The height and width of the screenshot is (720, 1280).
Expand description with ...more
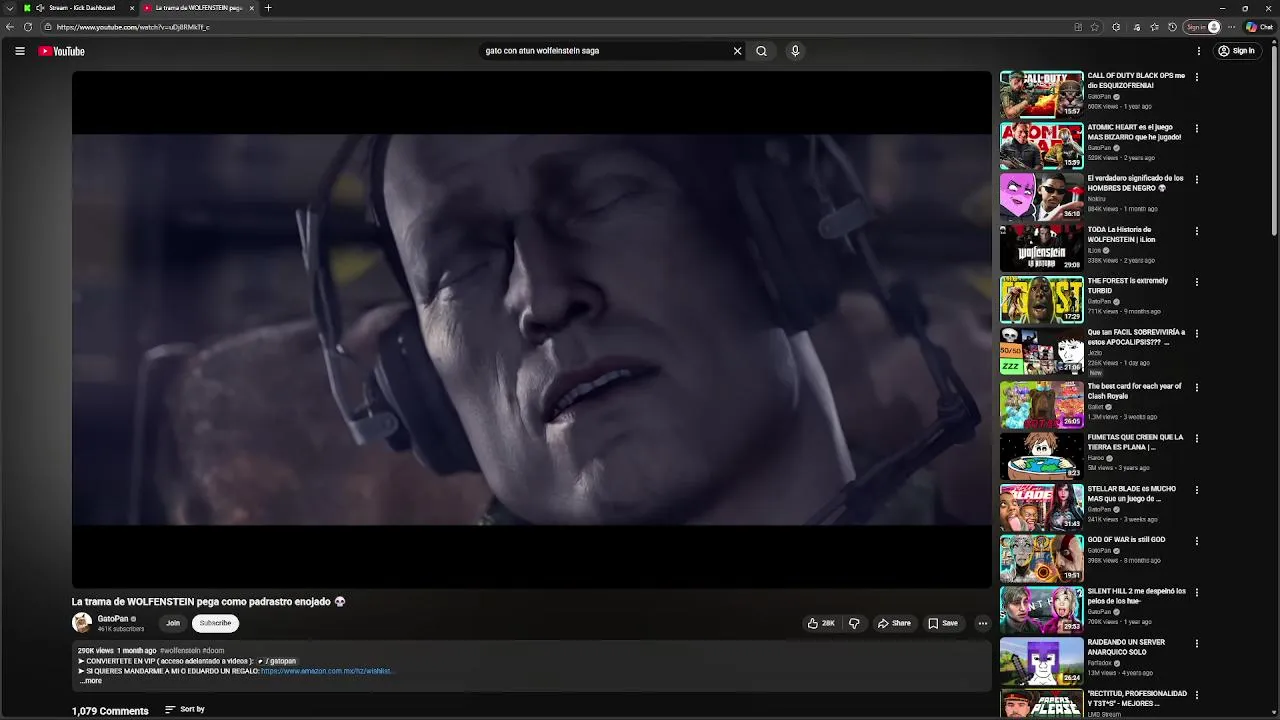tap(90, 681)
